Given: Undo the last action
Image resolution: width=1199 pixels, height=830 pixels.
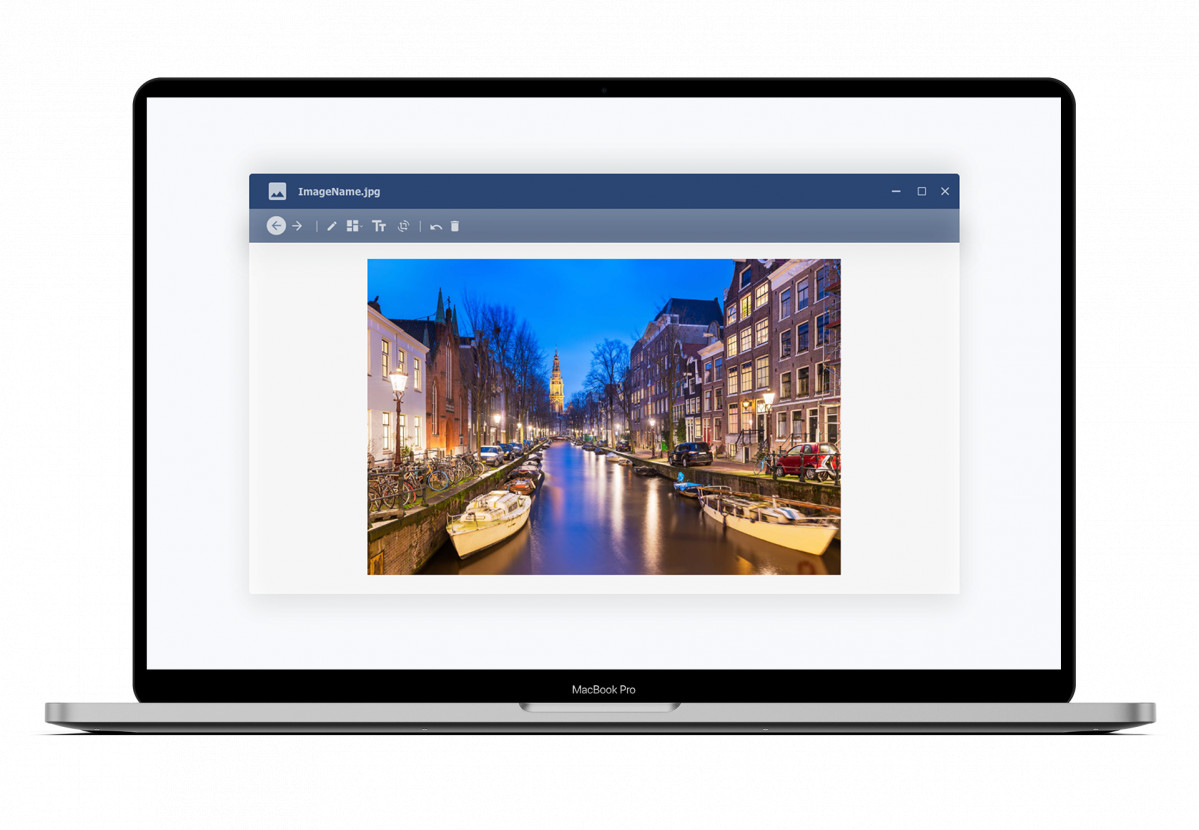Looking at the screenshot, I should click(436, 227).
